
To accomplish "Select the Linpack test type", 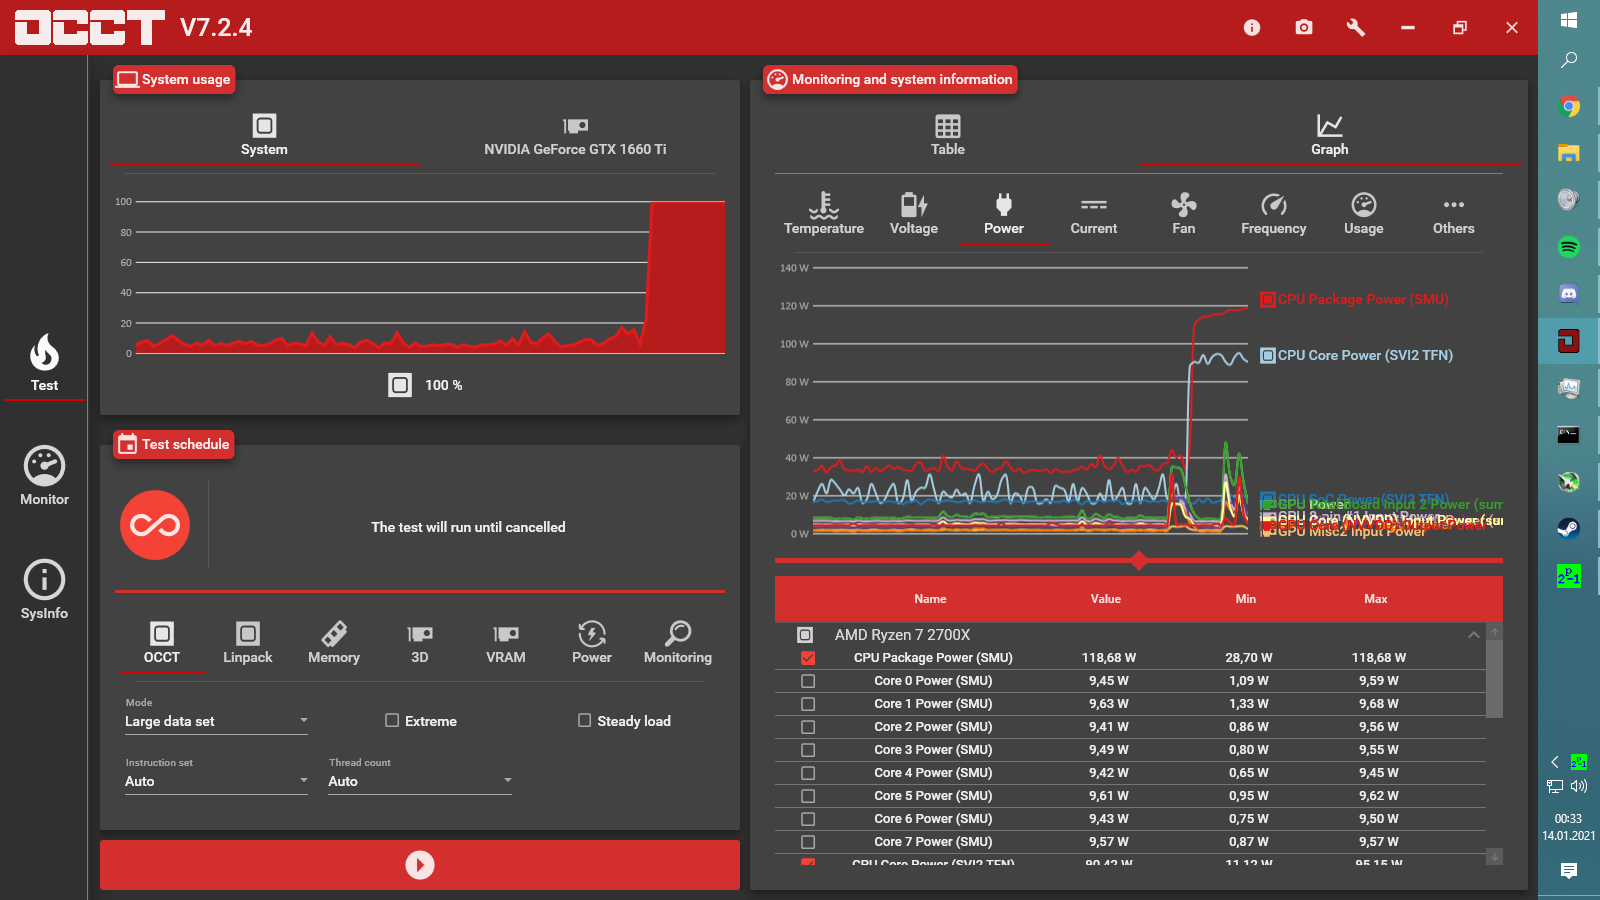I will coord(248,643).
